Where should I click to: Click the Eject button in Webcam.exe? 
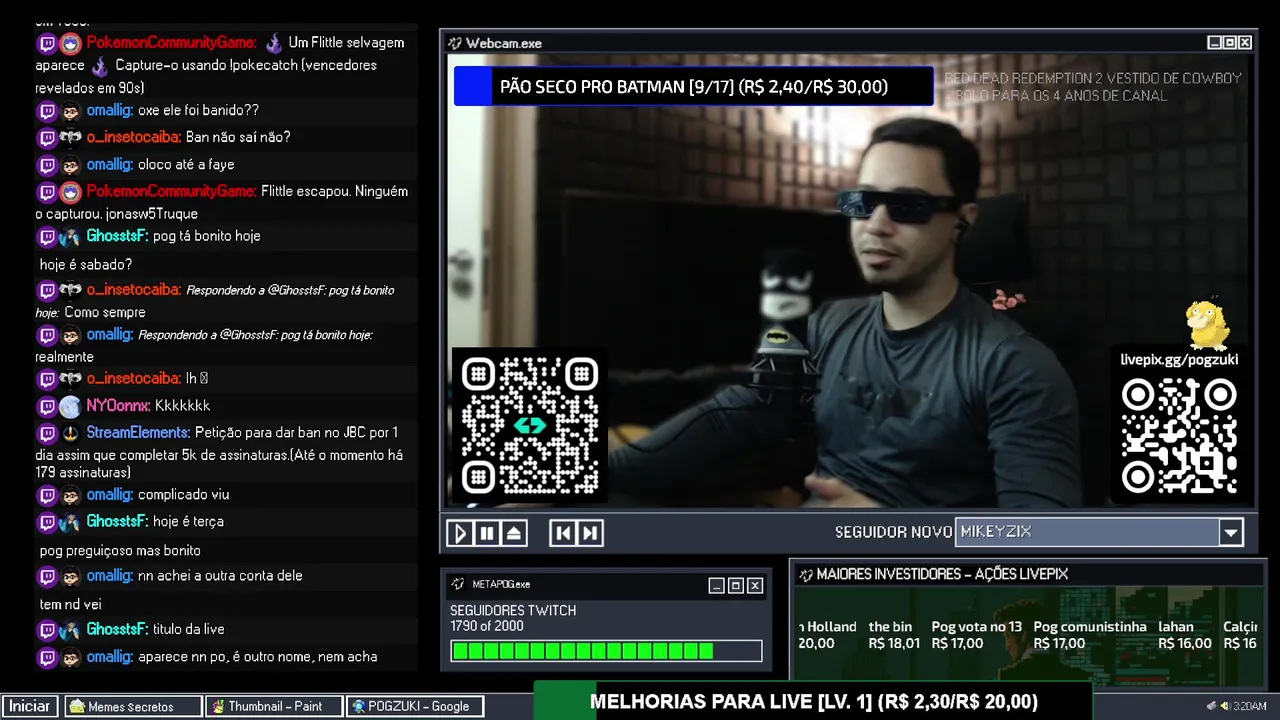[x=514, y=533]
